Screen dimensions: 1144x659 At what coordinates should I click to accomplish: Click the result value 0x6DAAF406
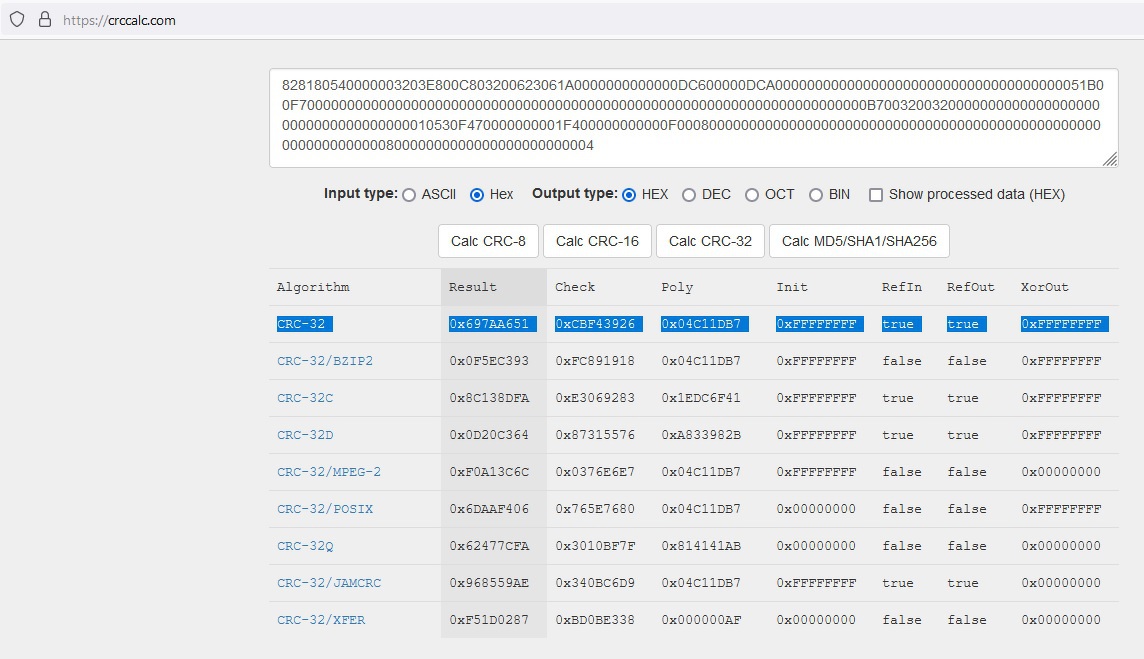(489, 509)
